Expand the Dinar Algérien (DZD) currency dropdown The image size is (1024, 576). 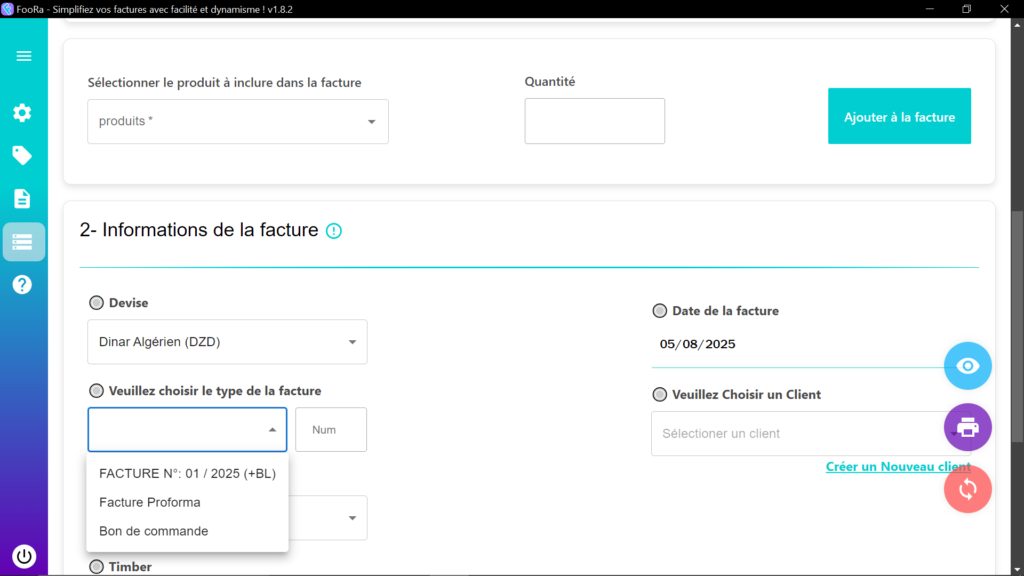[227, 342]
